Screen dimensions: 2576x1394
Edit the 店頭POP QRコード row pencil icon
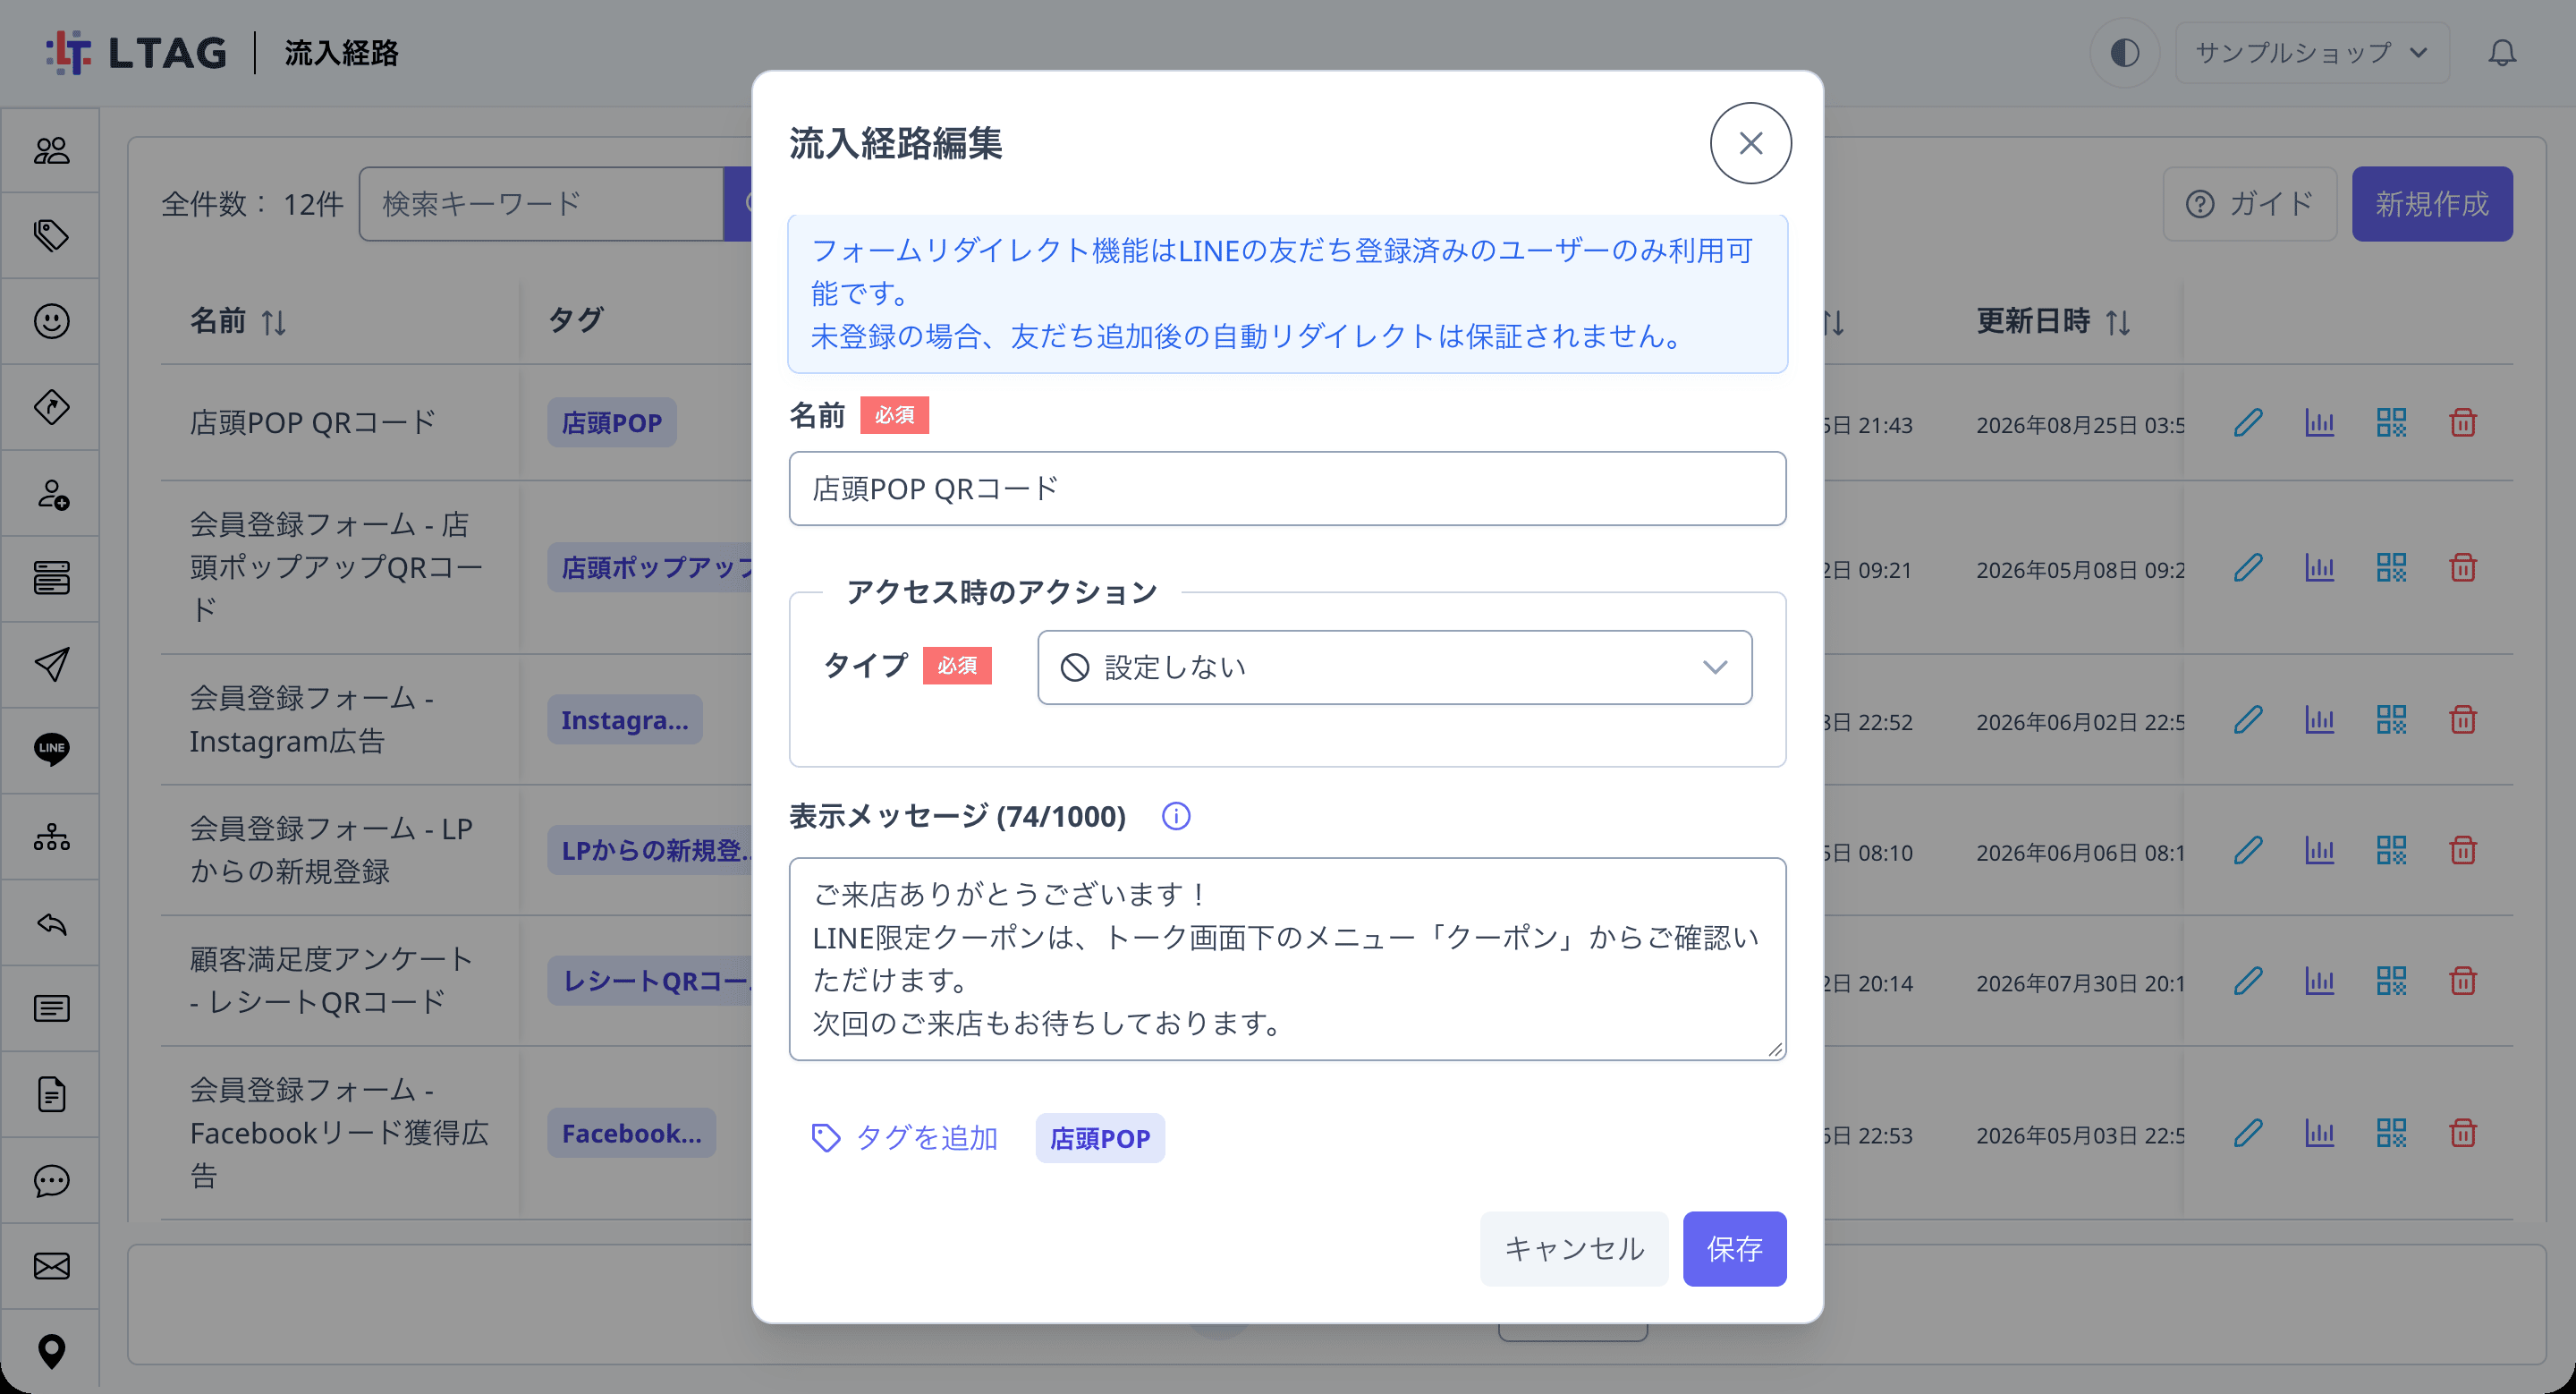[x=2248, y=423]
